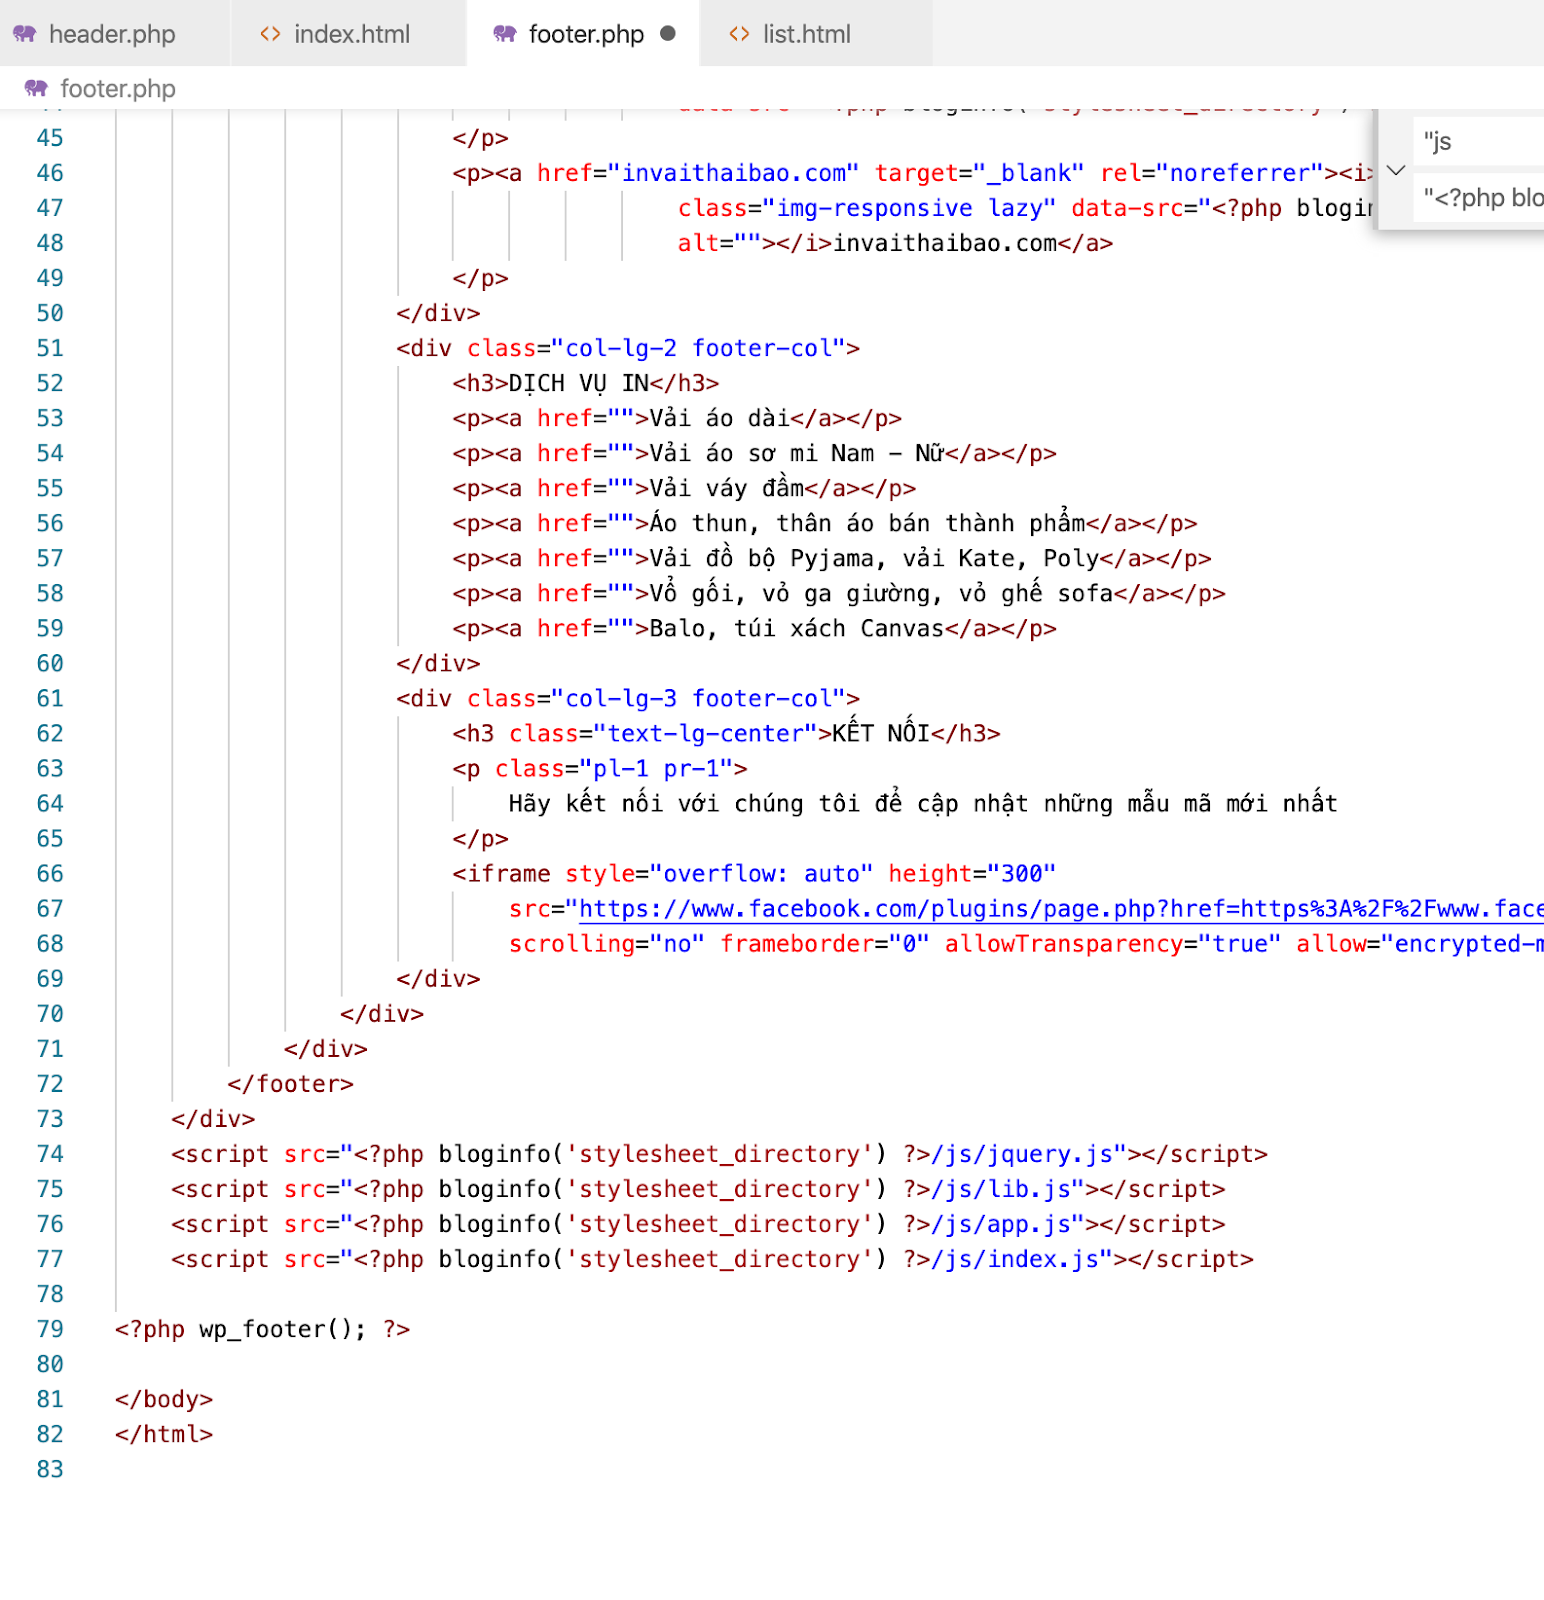Click the footer.php breadcrumb label

click(x=118, y=89)
